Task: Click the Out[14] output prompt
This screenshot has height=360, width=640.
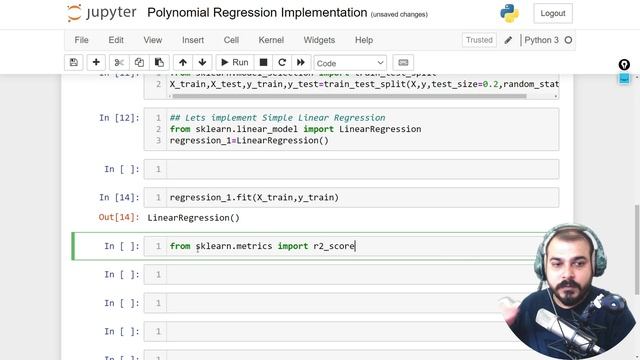Action: coord(119,217)
